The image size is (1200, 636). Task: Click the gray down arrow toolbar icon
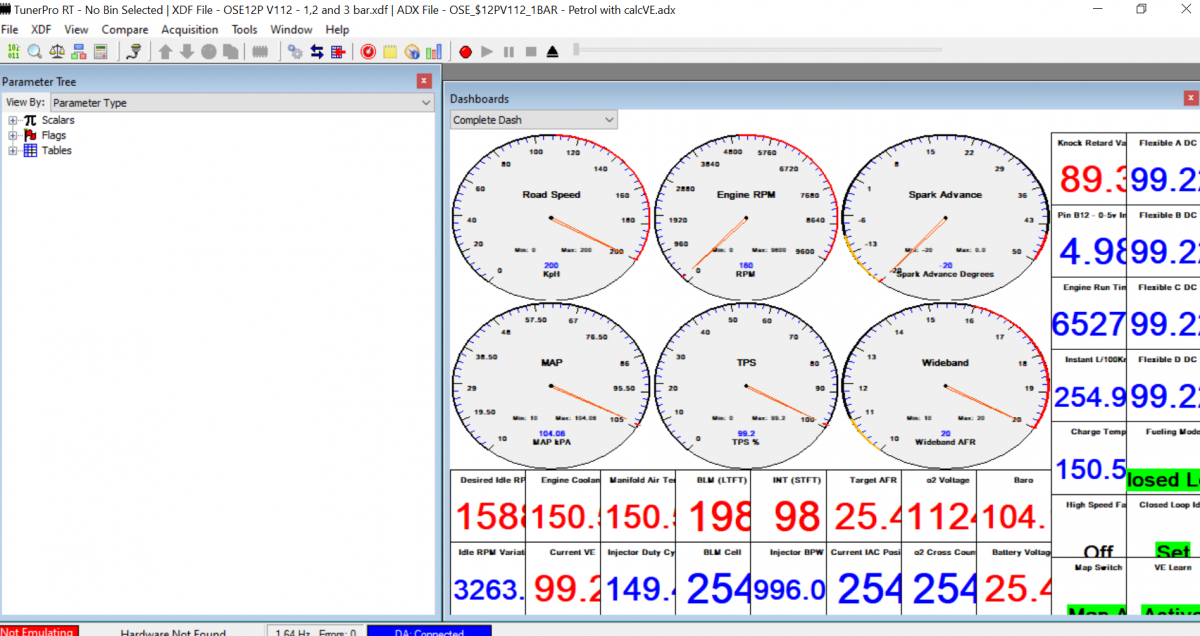pyautogui.click(x=187, y=51)
